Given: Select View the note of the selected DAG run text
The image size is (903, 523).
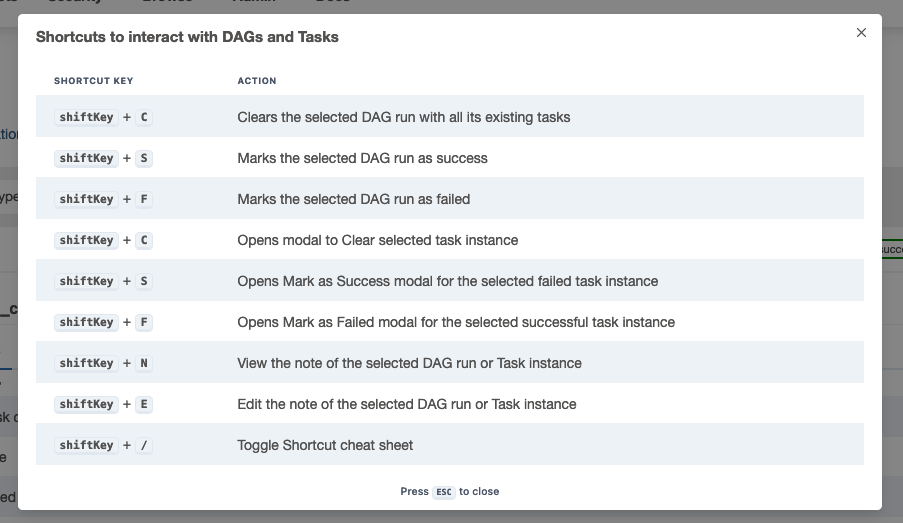Looking at the screenshot, I should [x=409, y=363].
